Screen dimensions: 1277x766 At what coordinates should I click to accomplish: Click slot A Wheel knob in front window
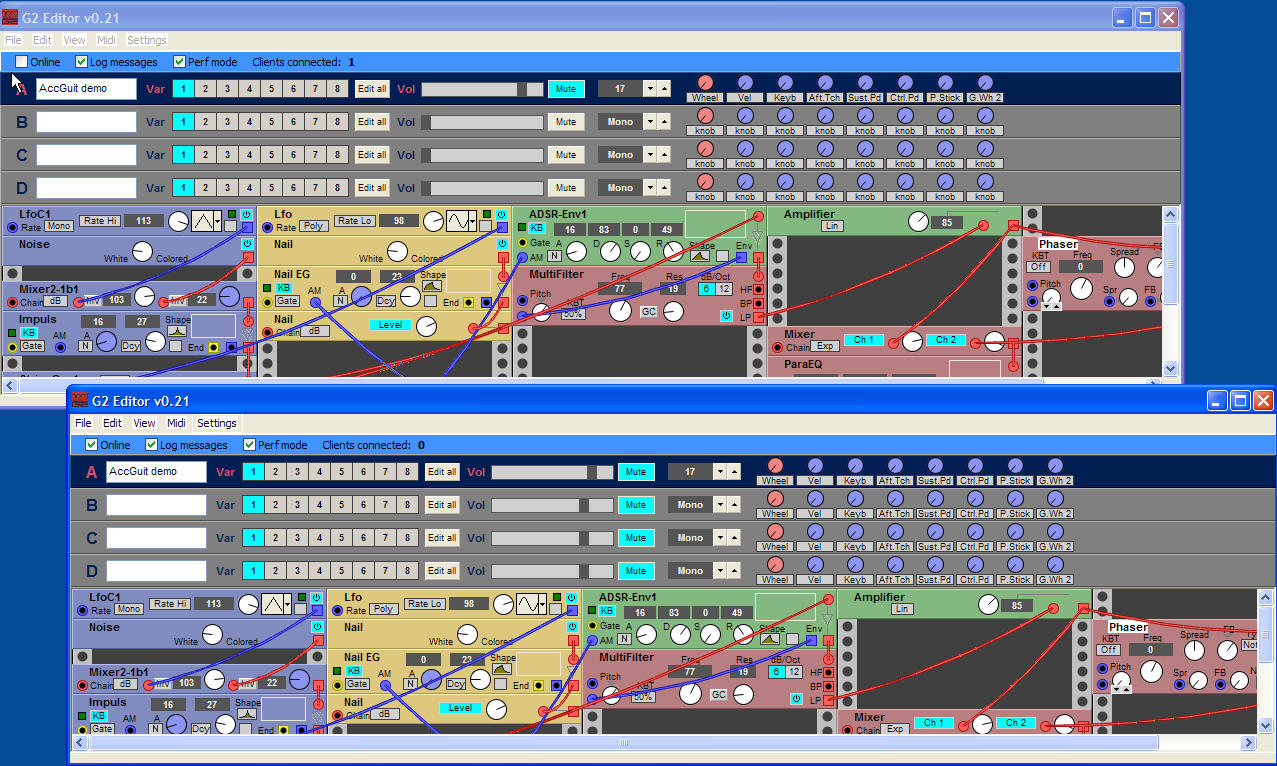tap(775, 466)
